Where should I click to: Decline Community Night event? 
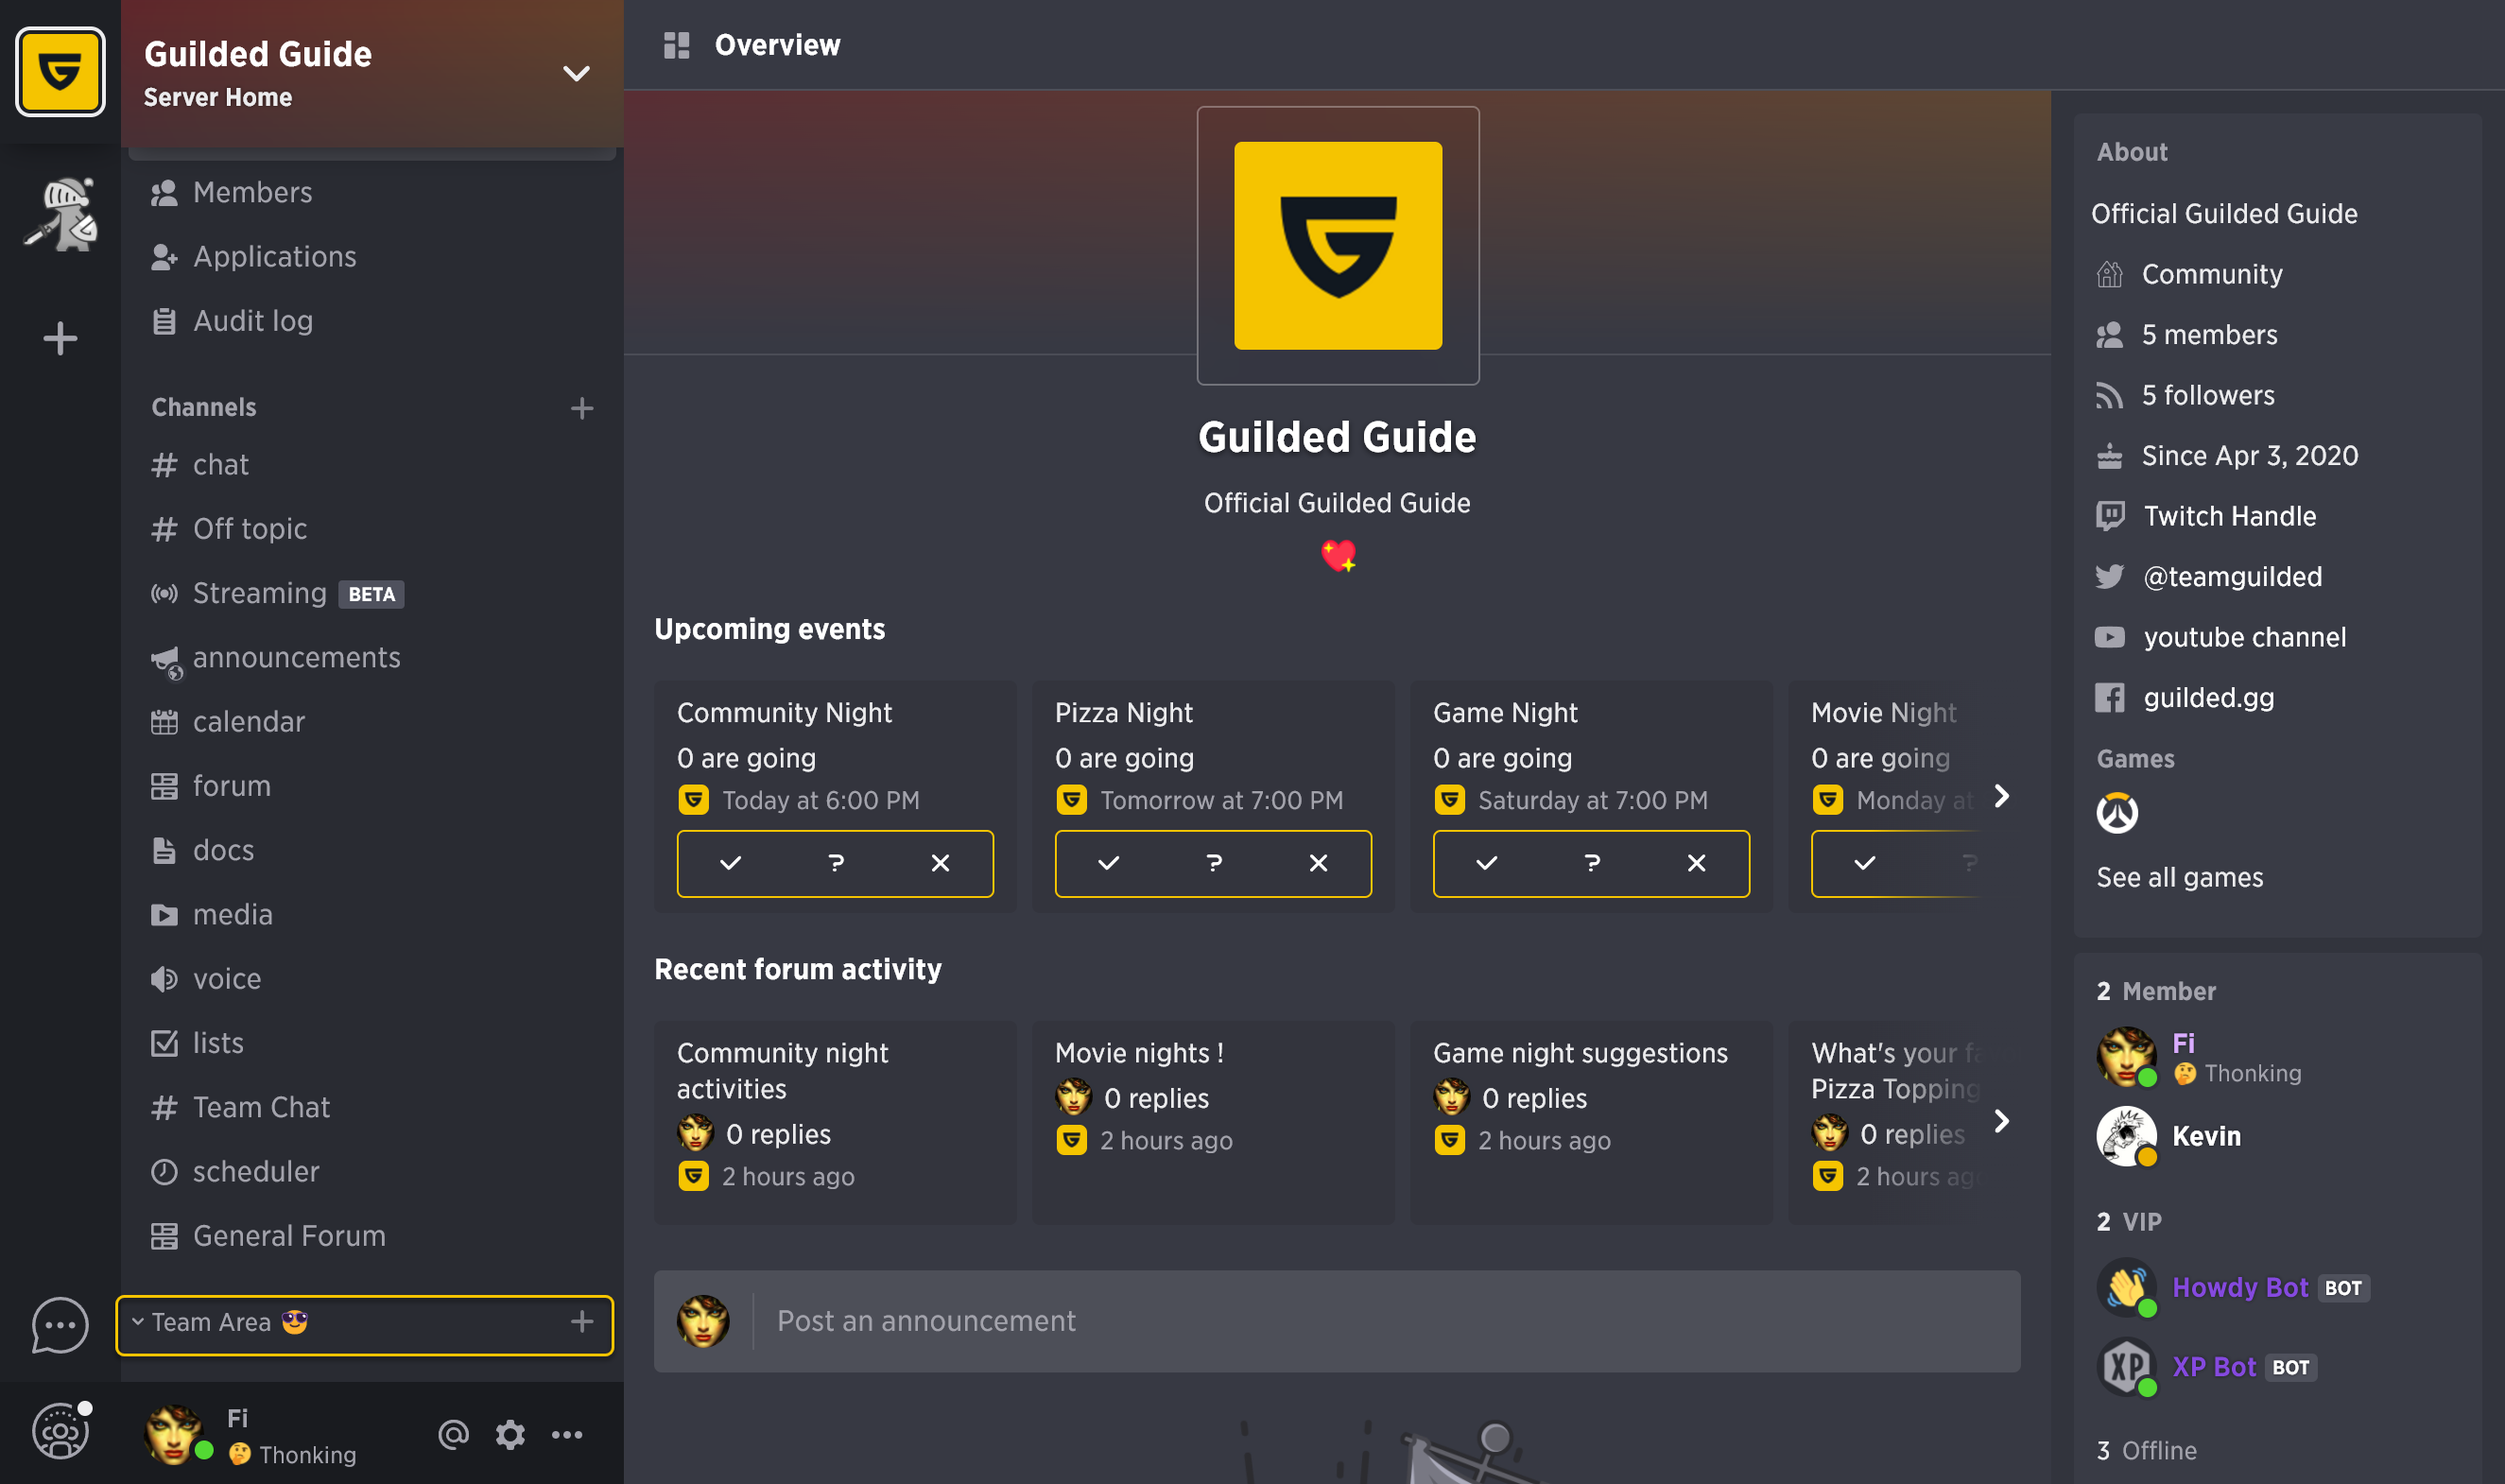(940, 863)
